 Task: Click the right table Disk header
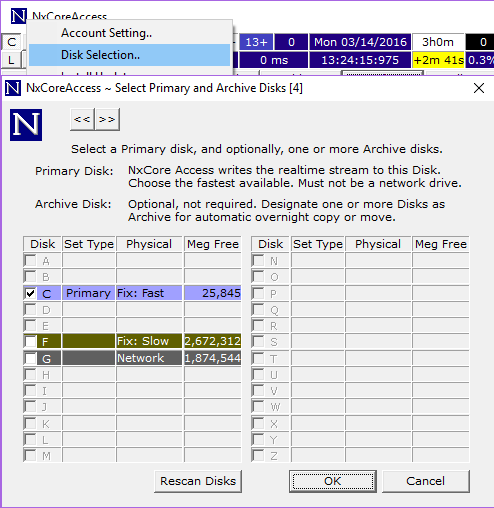(x=270, y=244)
